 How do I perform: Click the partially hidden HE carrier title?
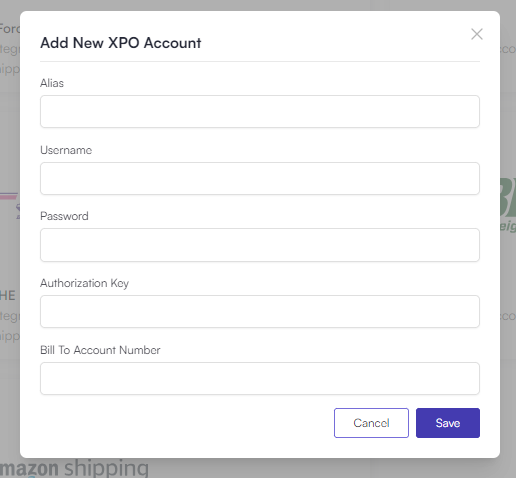(x=7, y=296)
